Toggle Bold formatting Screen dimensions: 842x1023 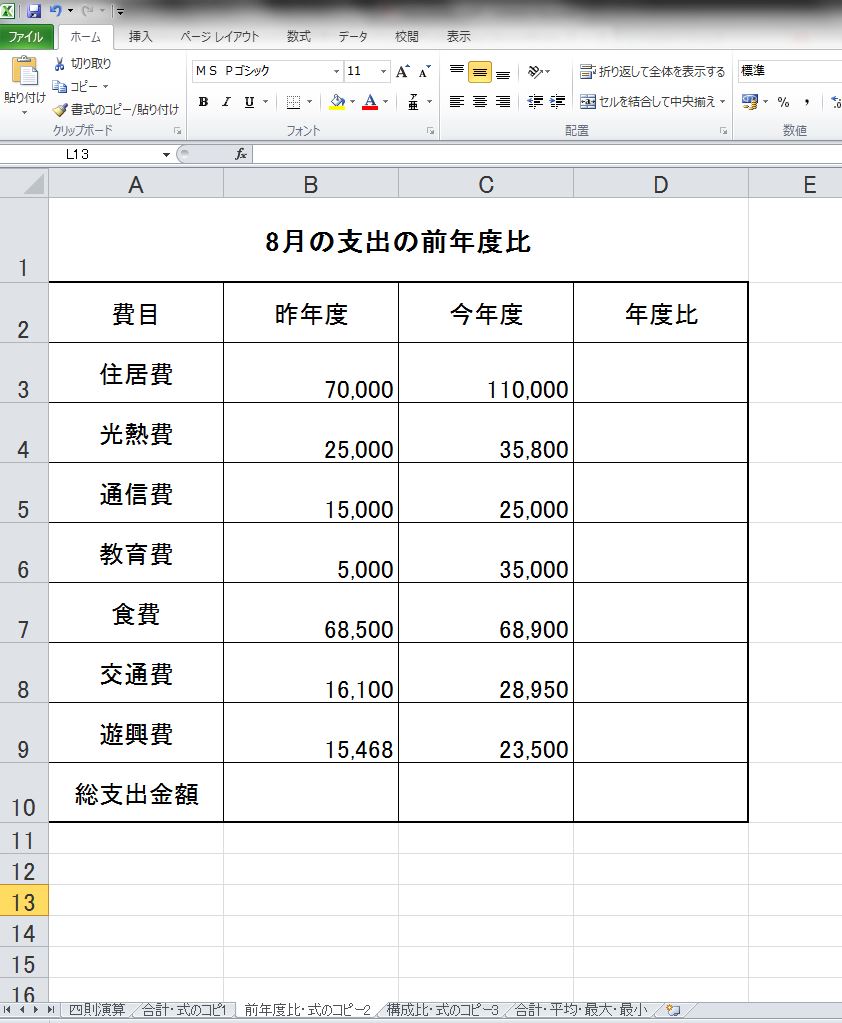(204, 102)
